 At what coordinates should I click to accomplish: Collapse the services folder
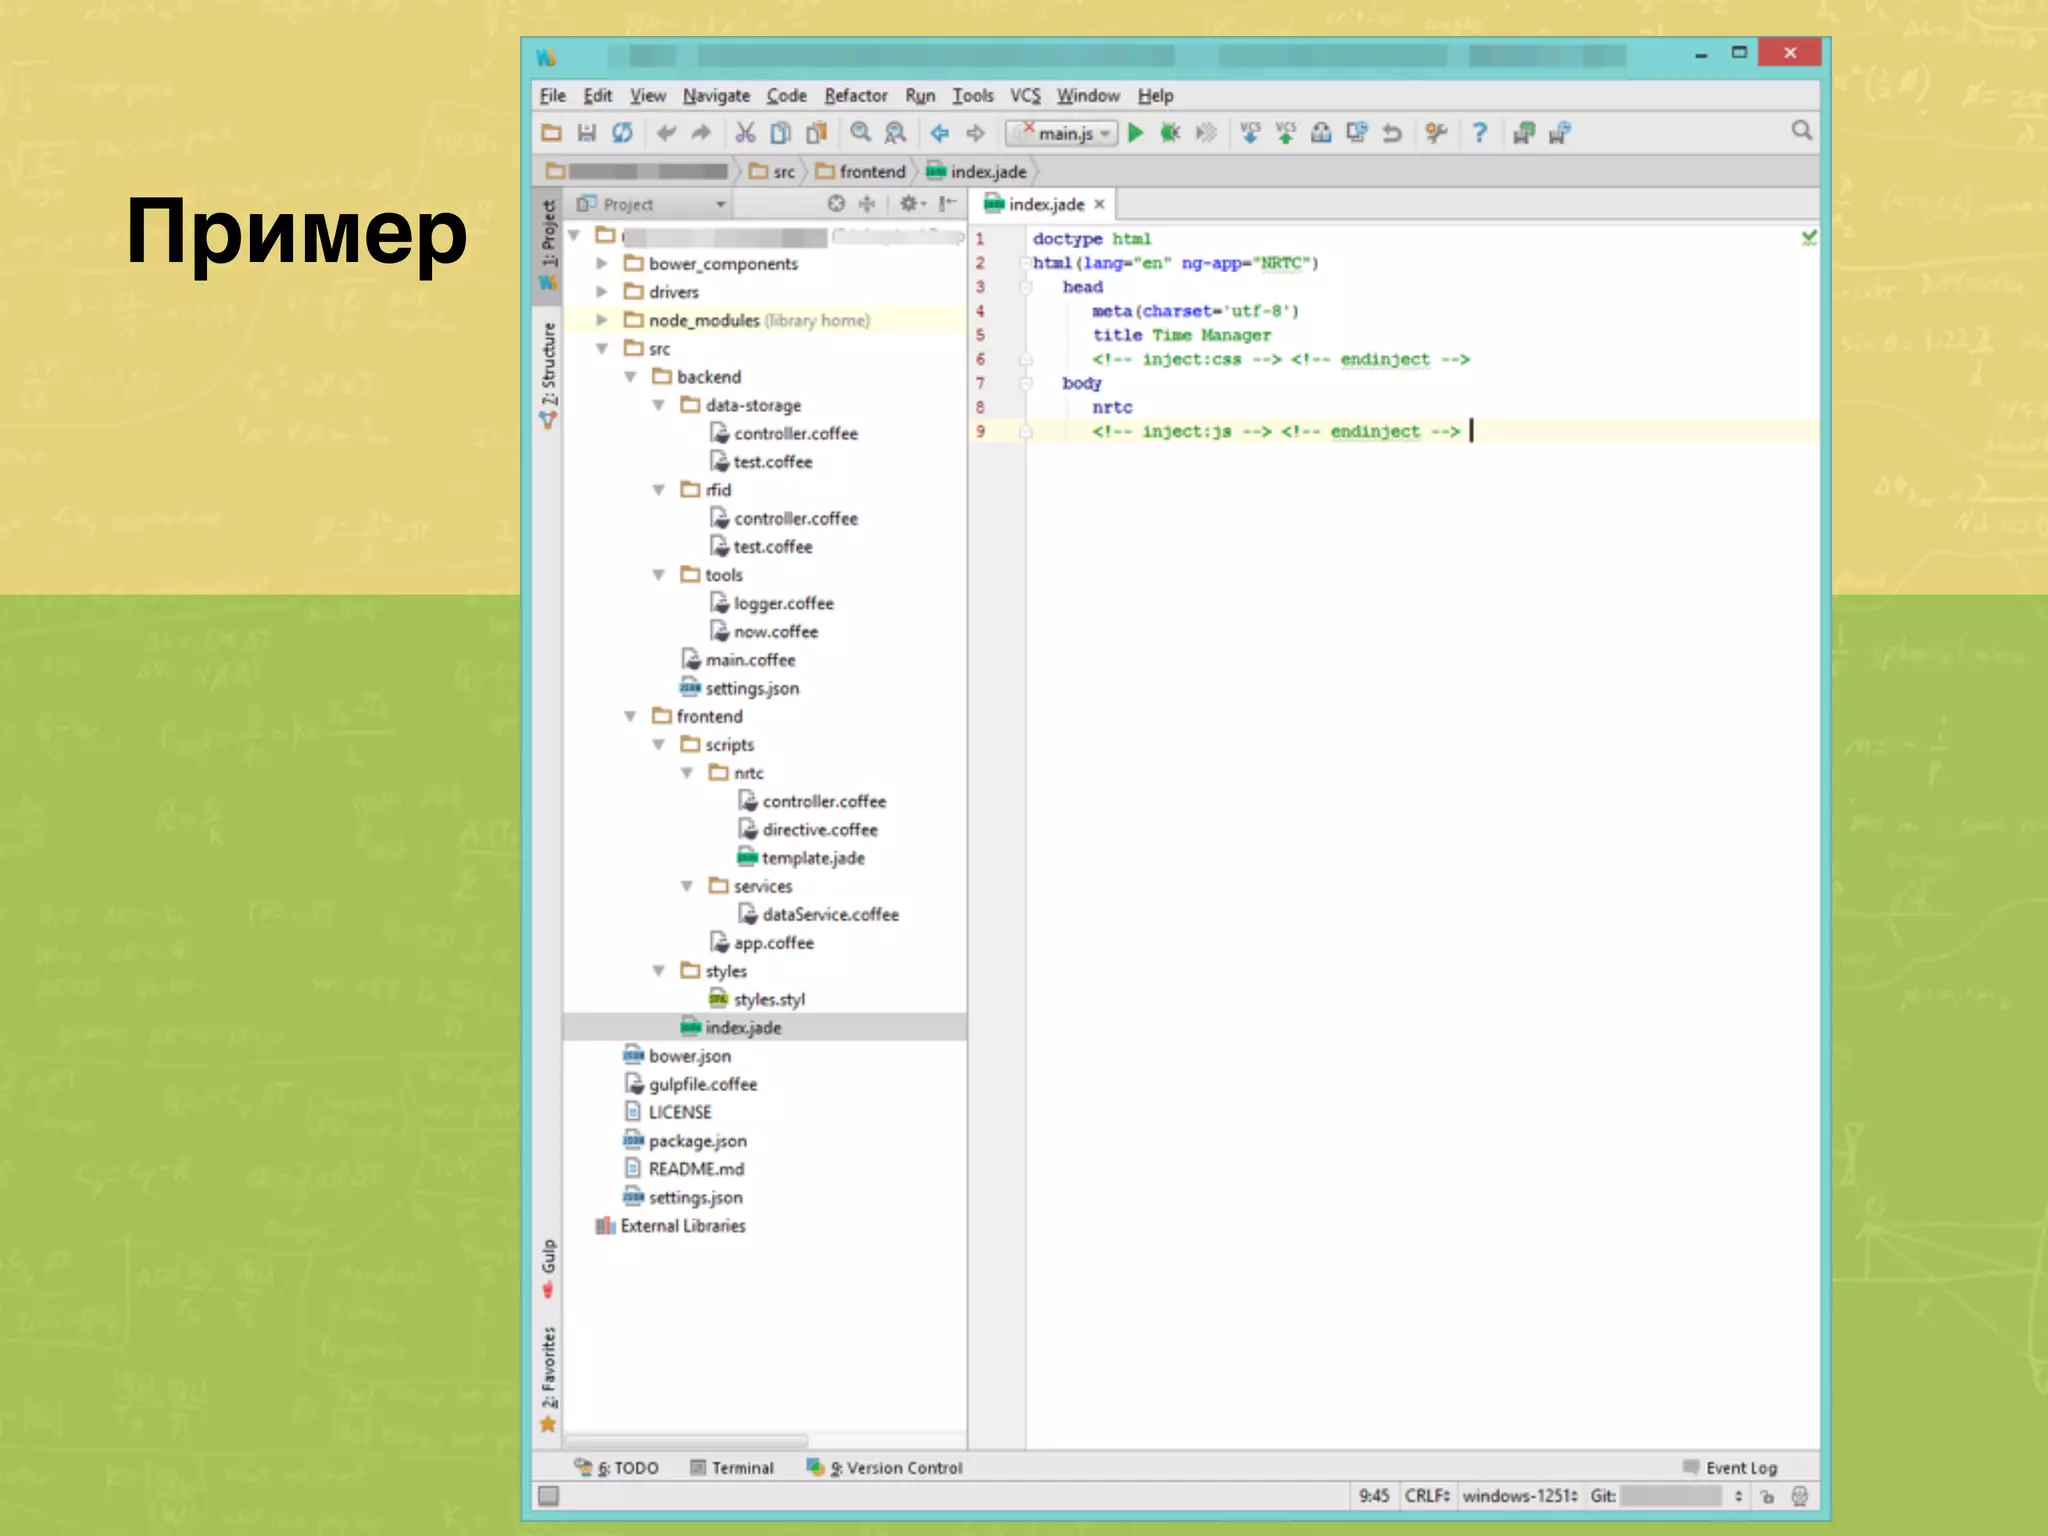(687, 886)
